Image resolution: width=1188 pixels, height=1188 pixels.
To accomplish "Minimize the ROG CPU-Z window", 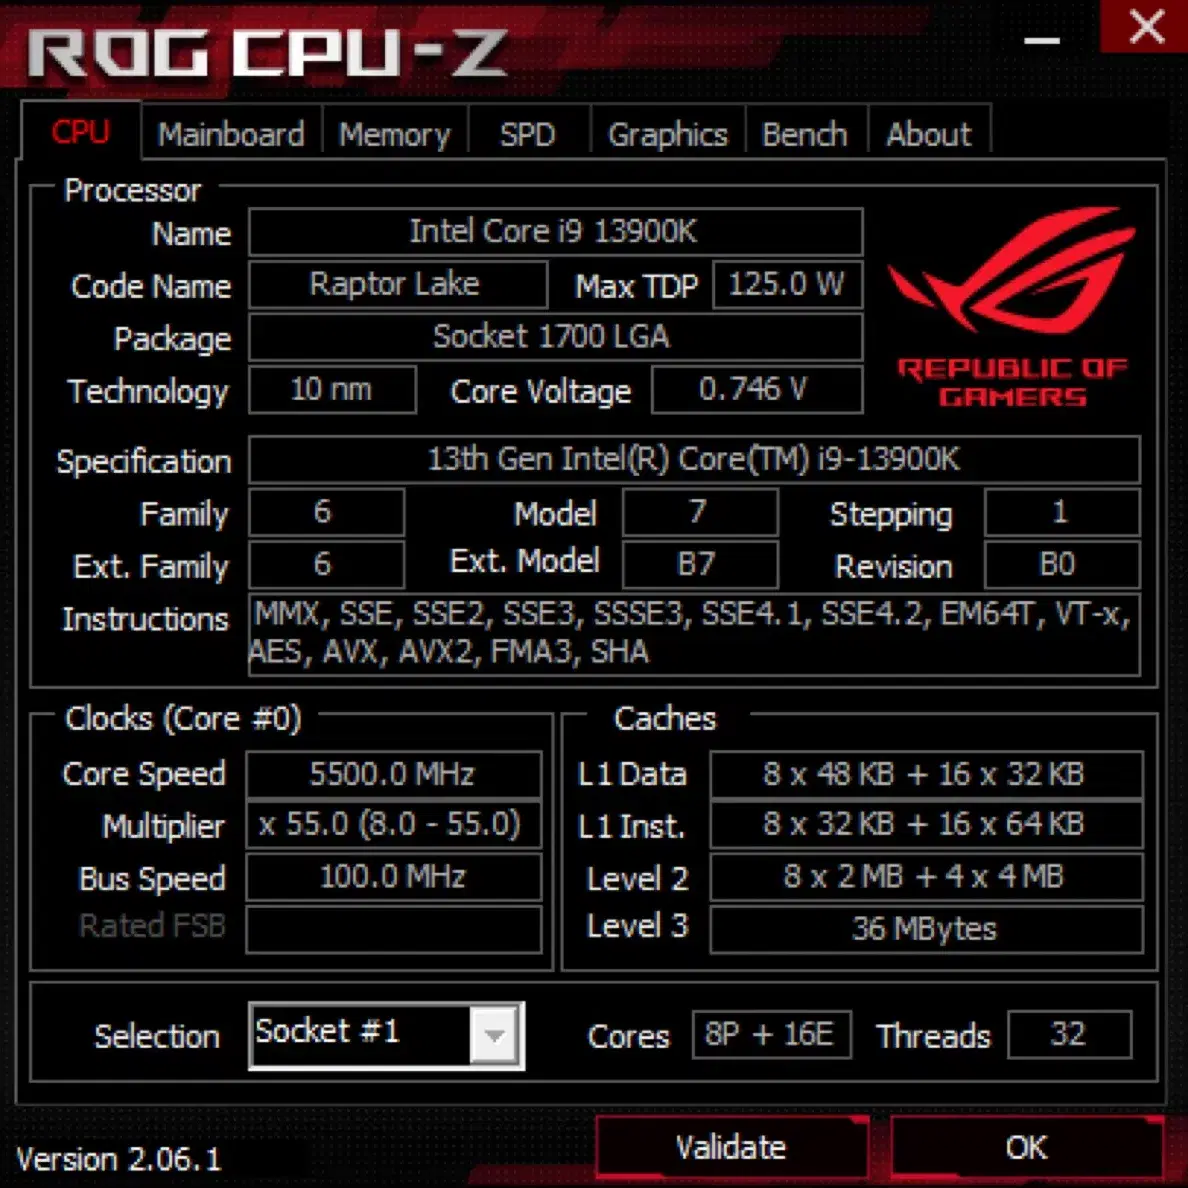I will 1042,40.
